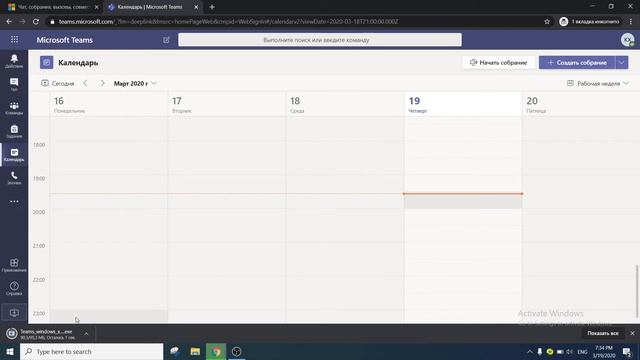
Task: Open Windows Start menu
Action: point(10,351)
